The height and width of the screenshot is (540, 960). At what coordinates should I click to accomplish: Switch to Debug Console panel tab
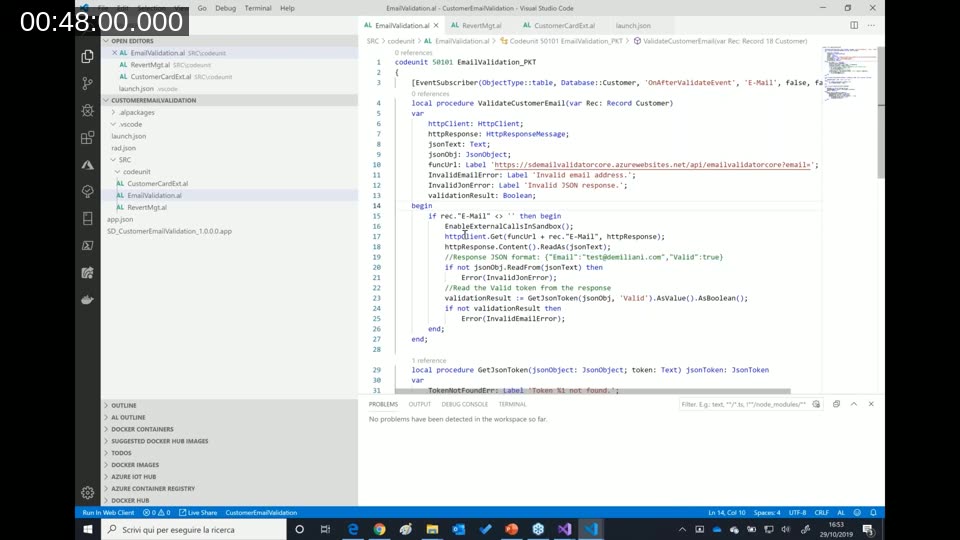465,404
